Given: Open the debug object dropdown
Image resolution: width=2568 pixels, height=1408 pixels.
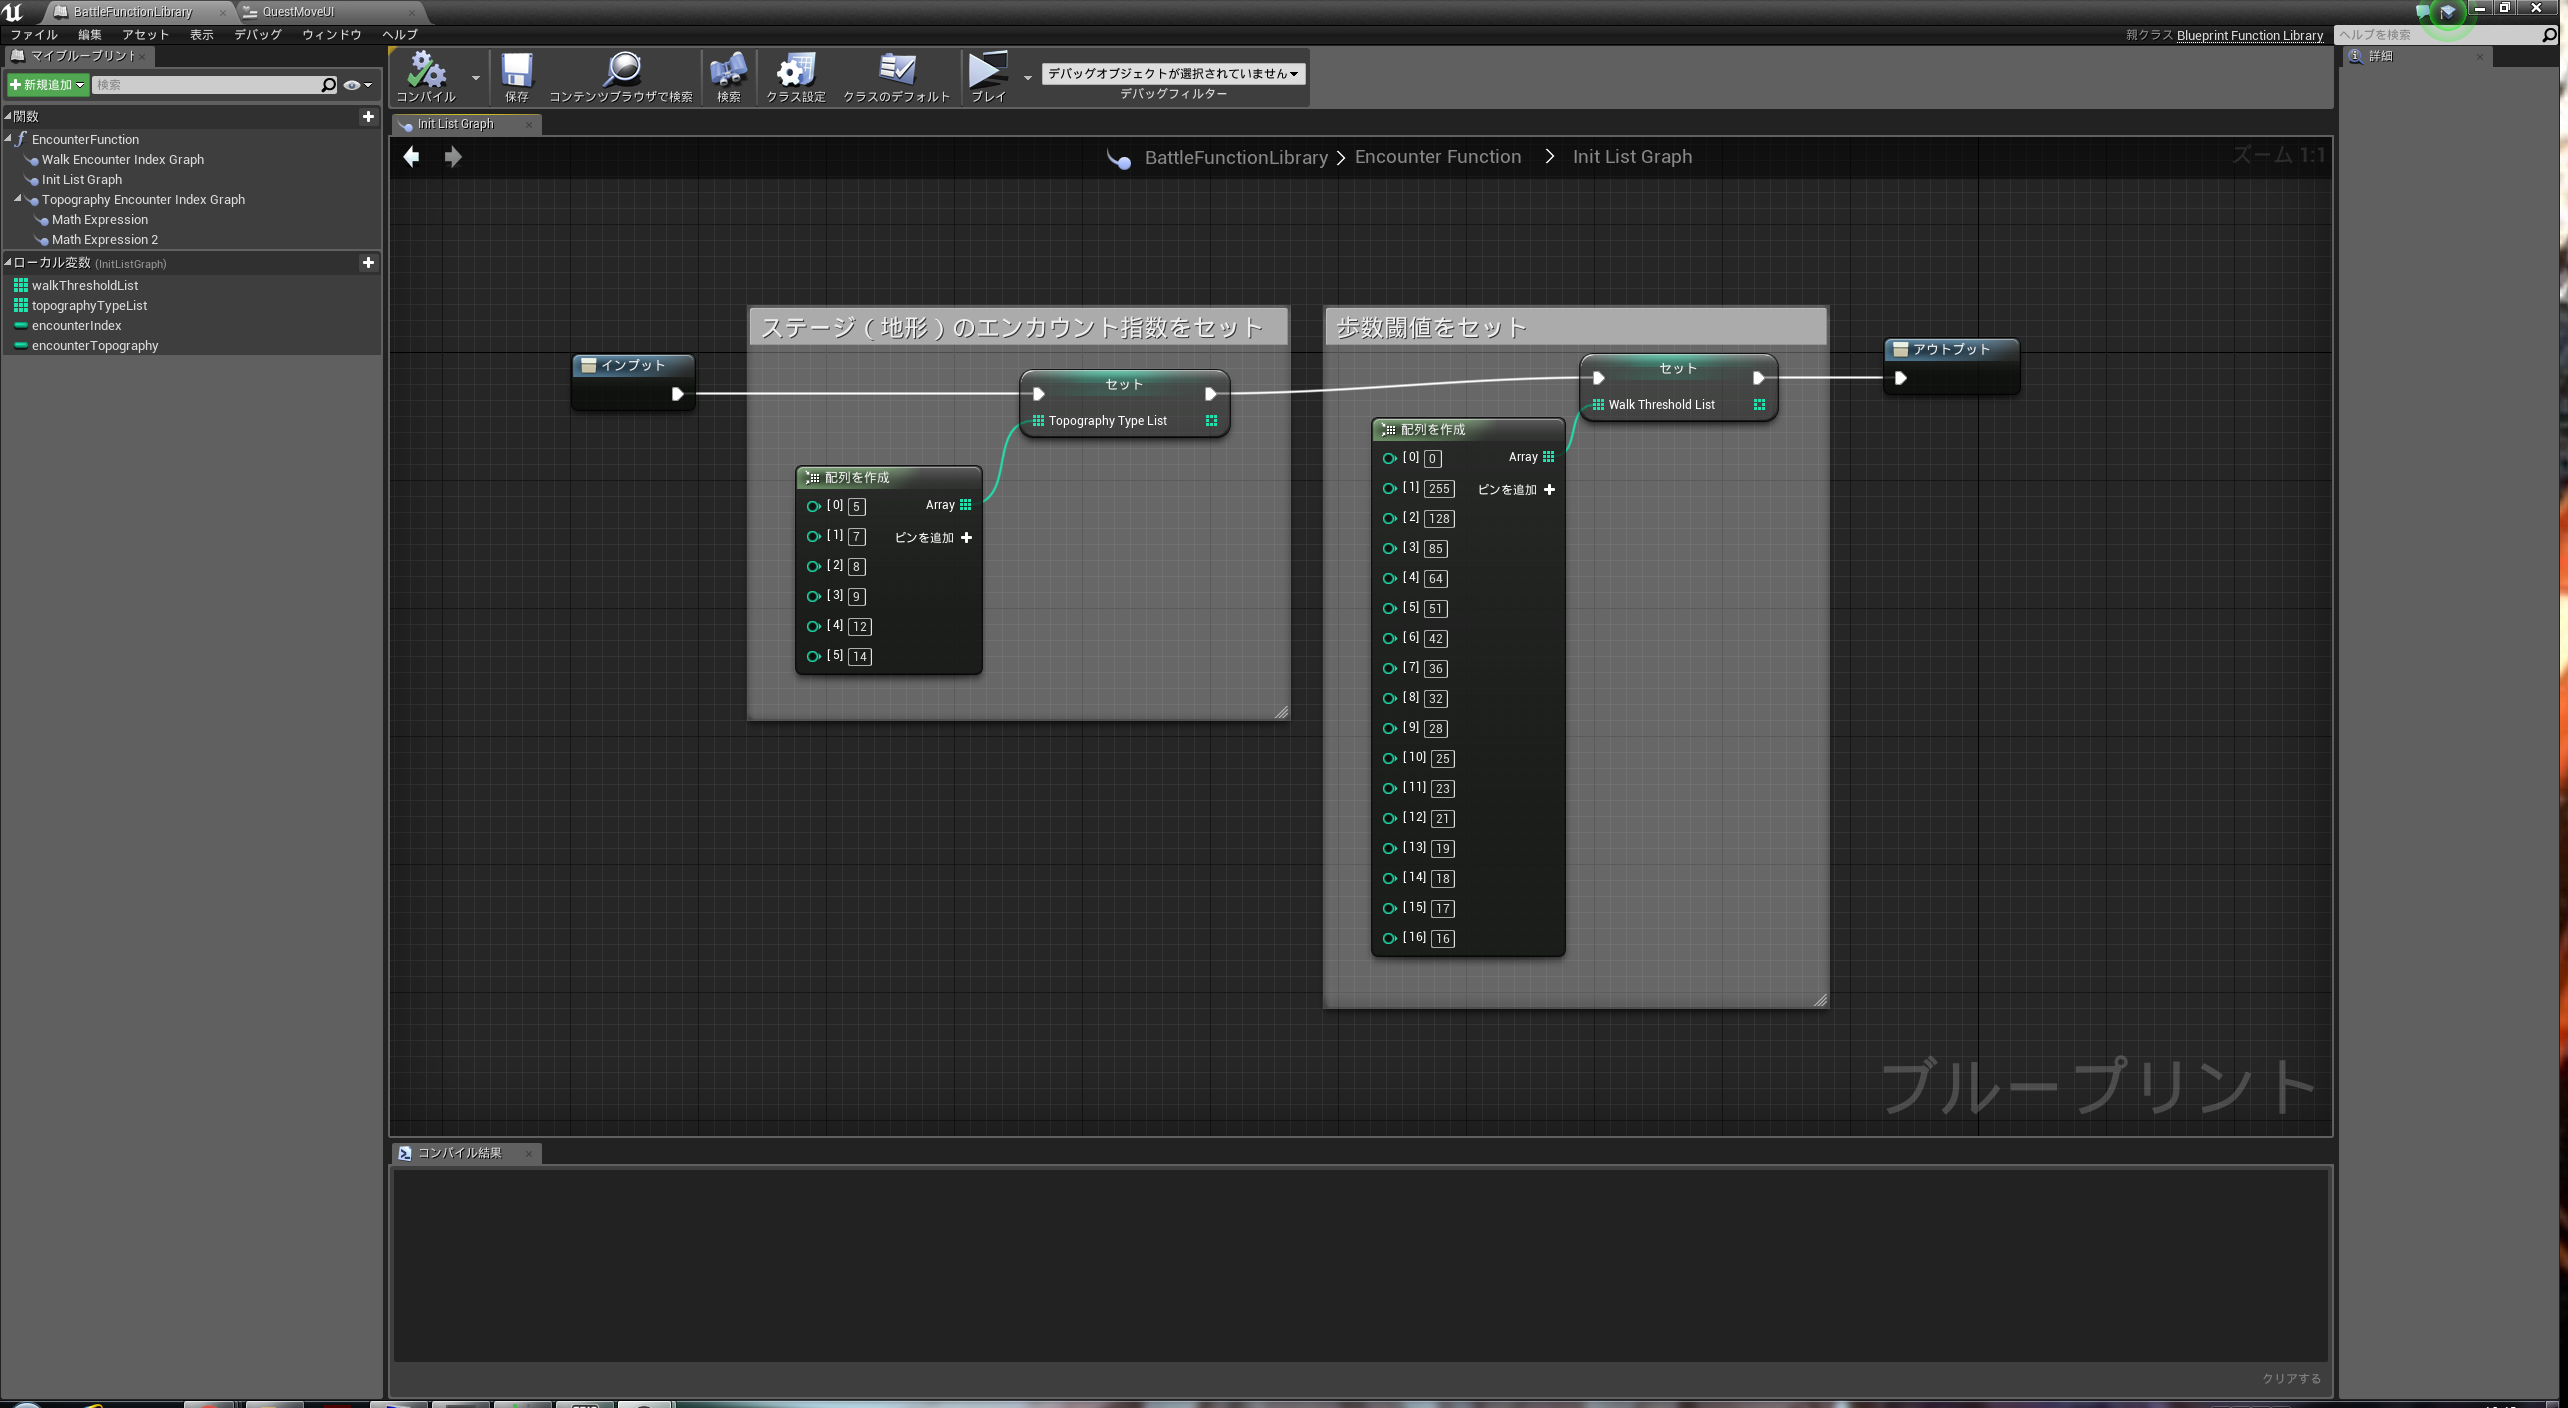Looking at the screenshot, I should click(1173, 73).
